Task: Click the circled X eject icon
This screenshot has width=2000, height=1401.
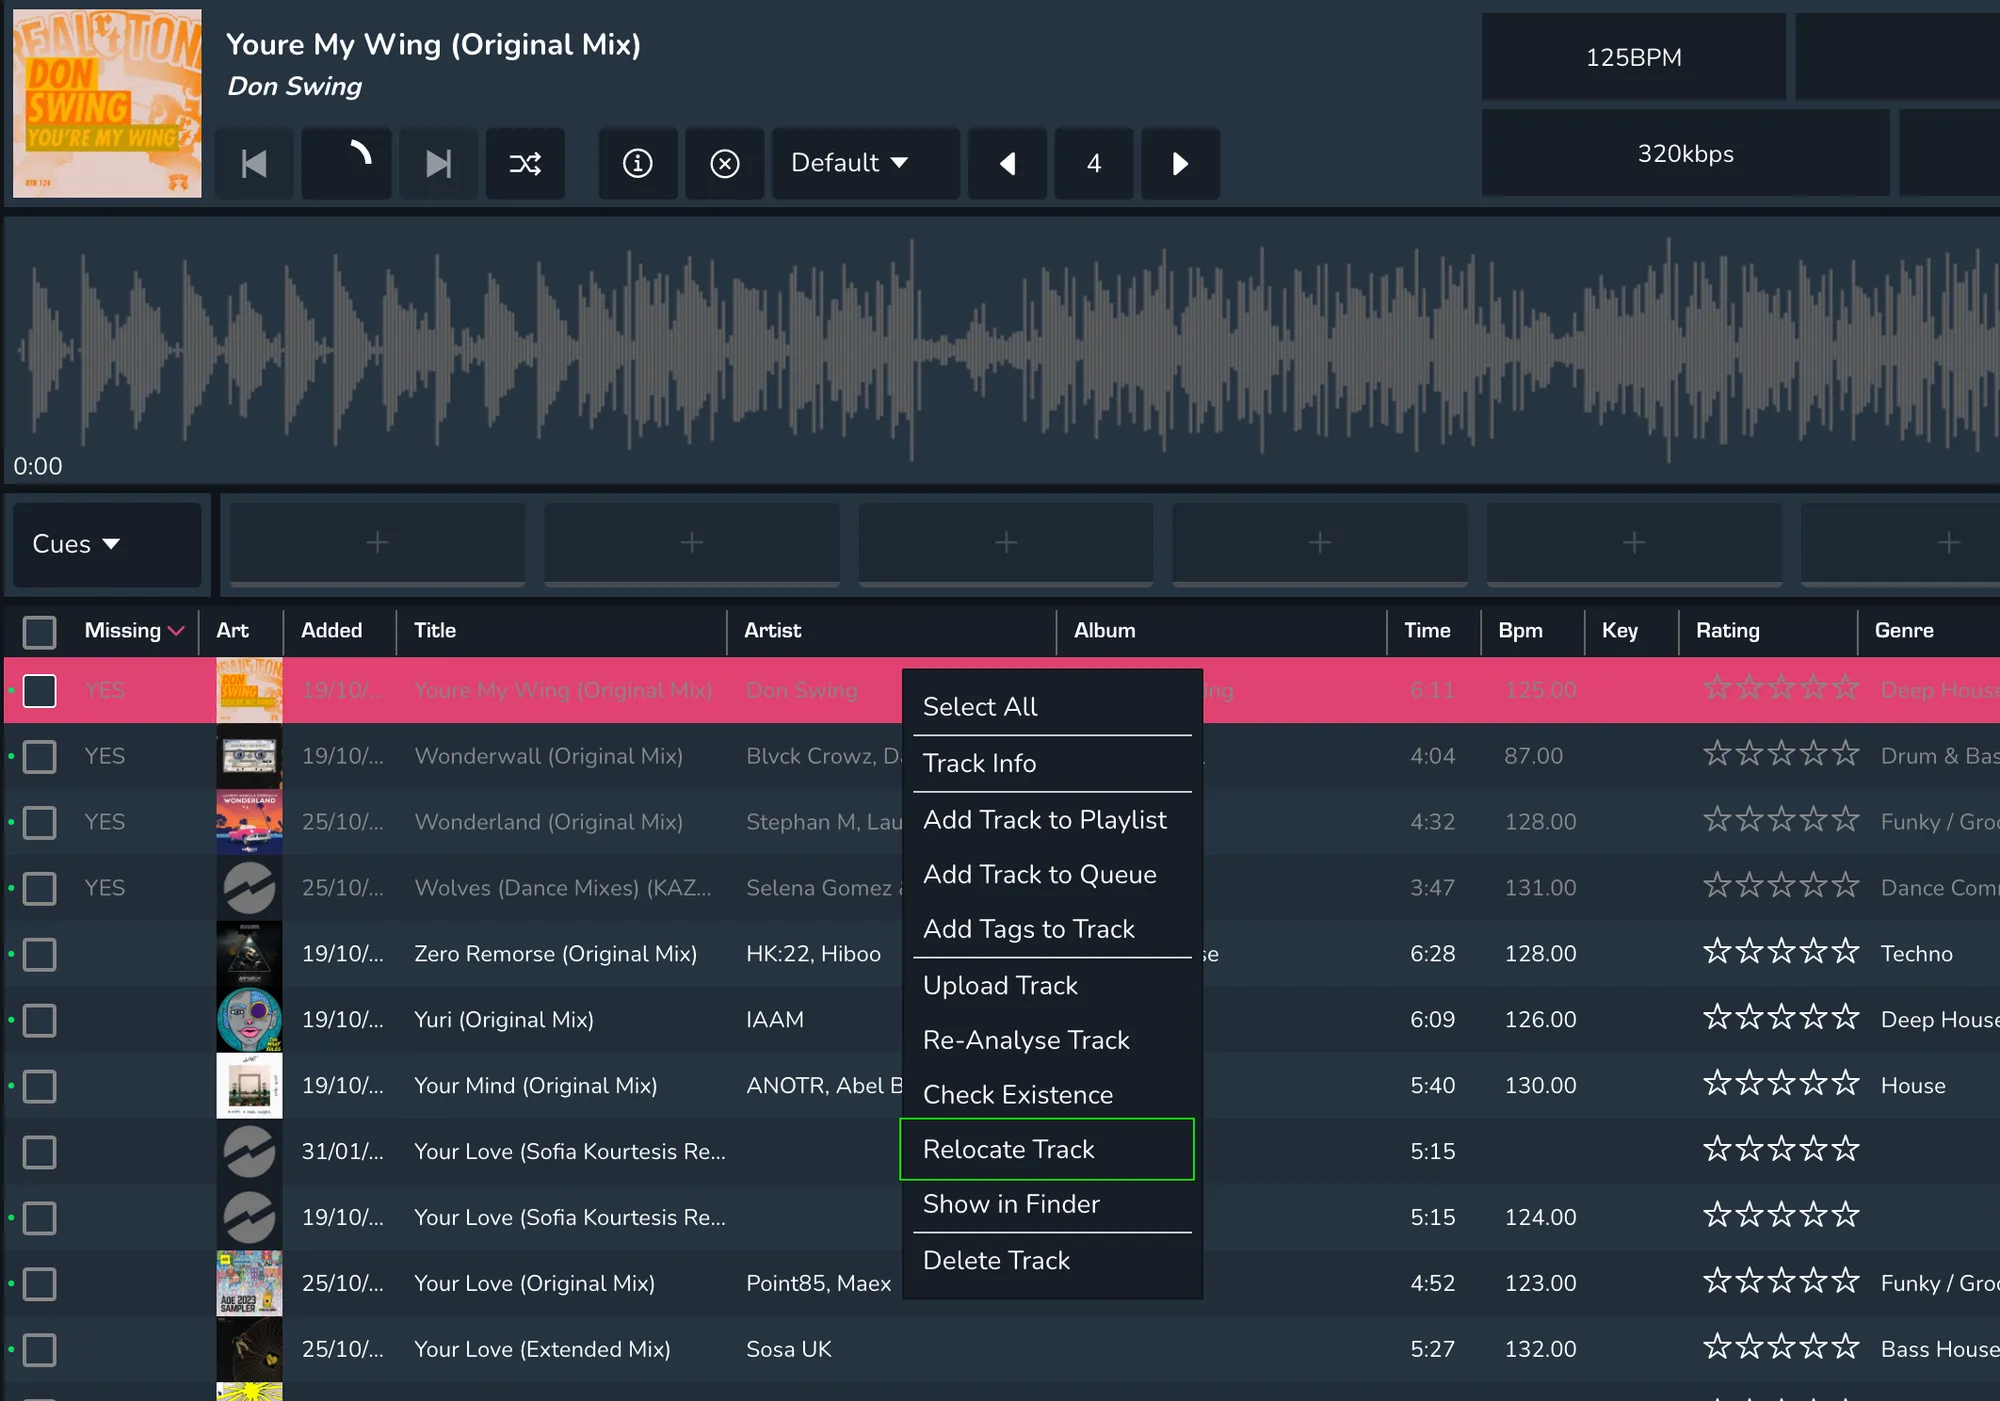Action: 724,163
